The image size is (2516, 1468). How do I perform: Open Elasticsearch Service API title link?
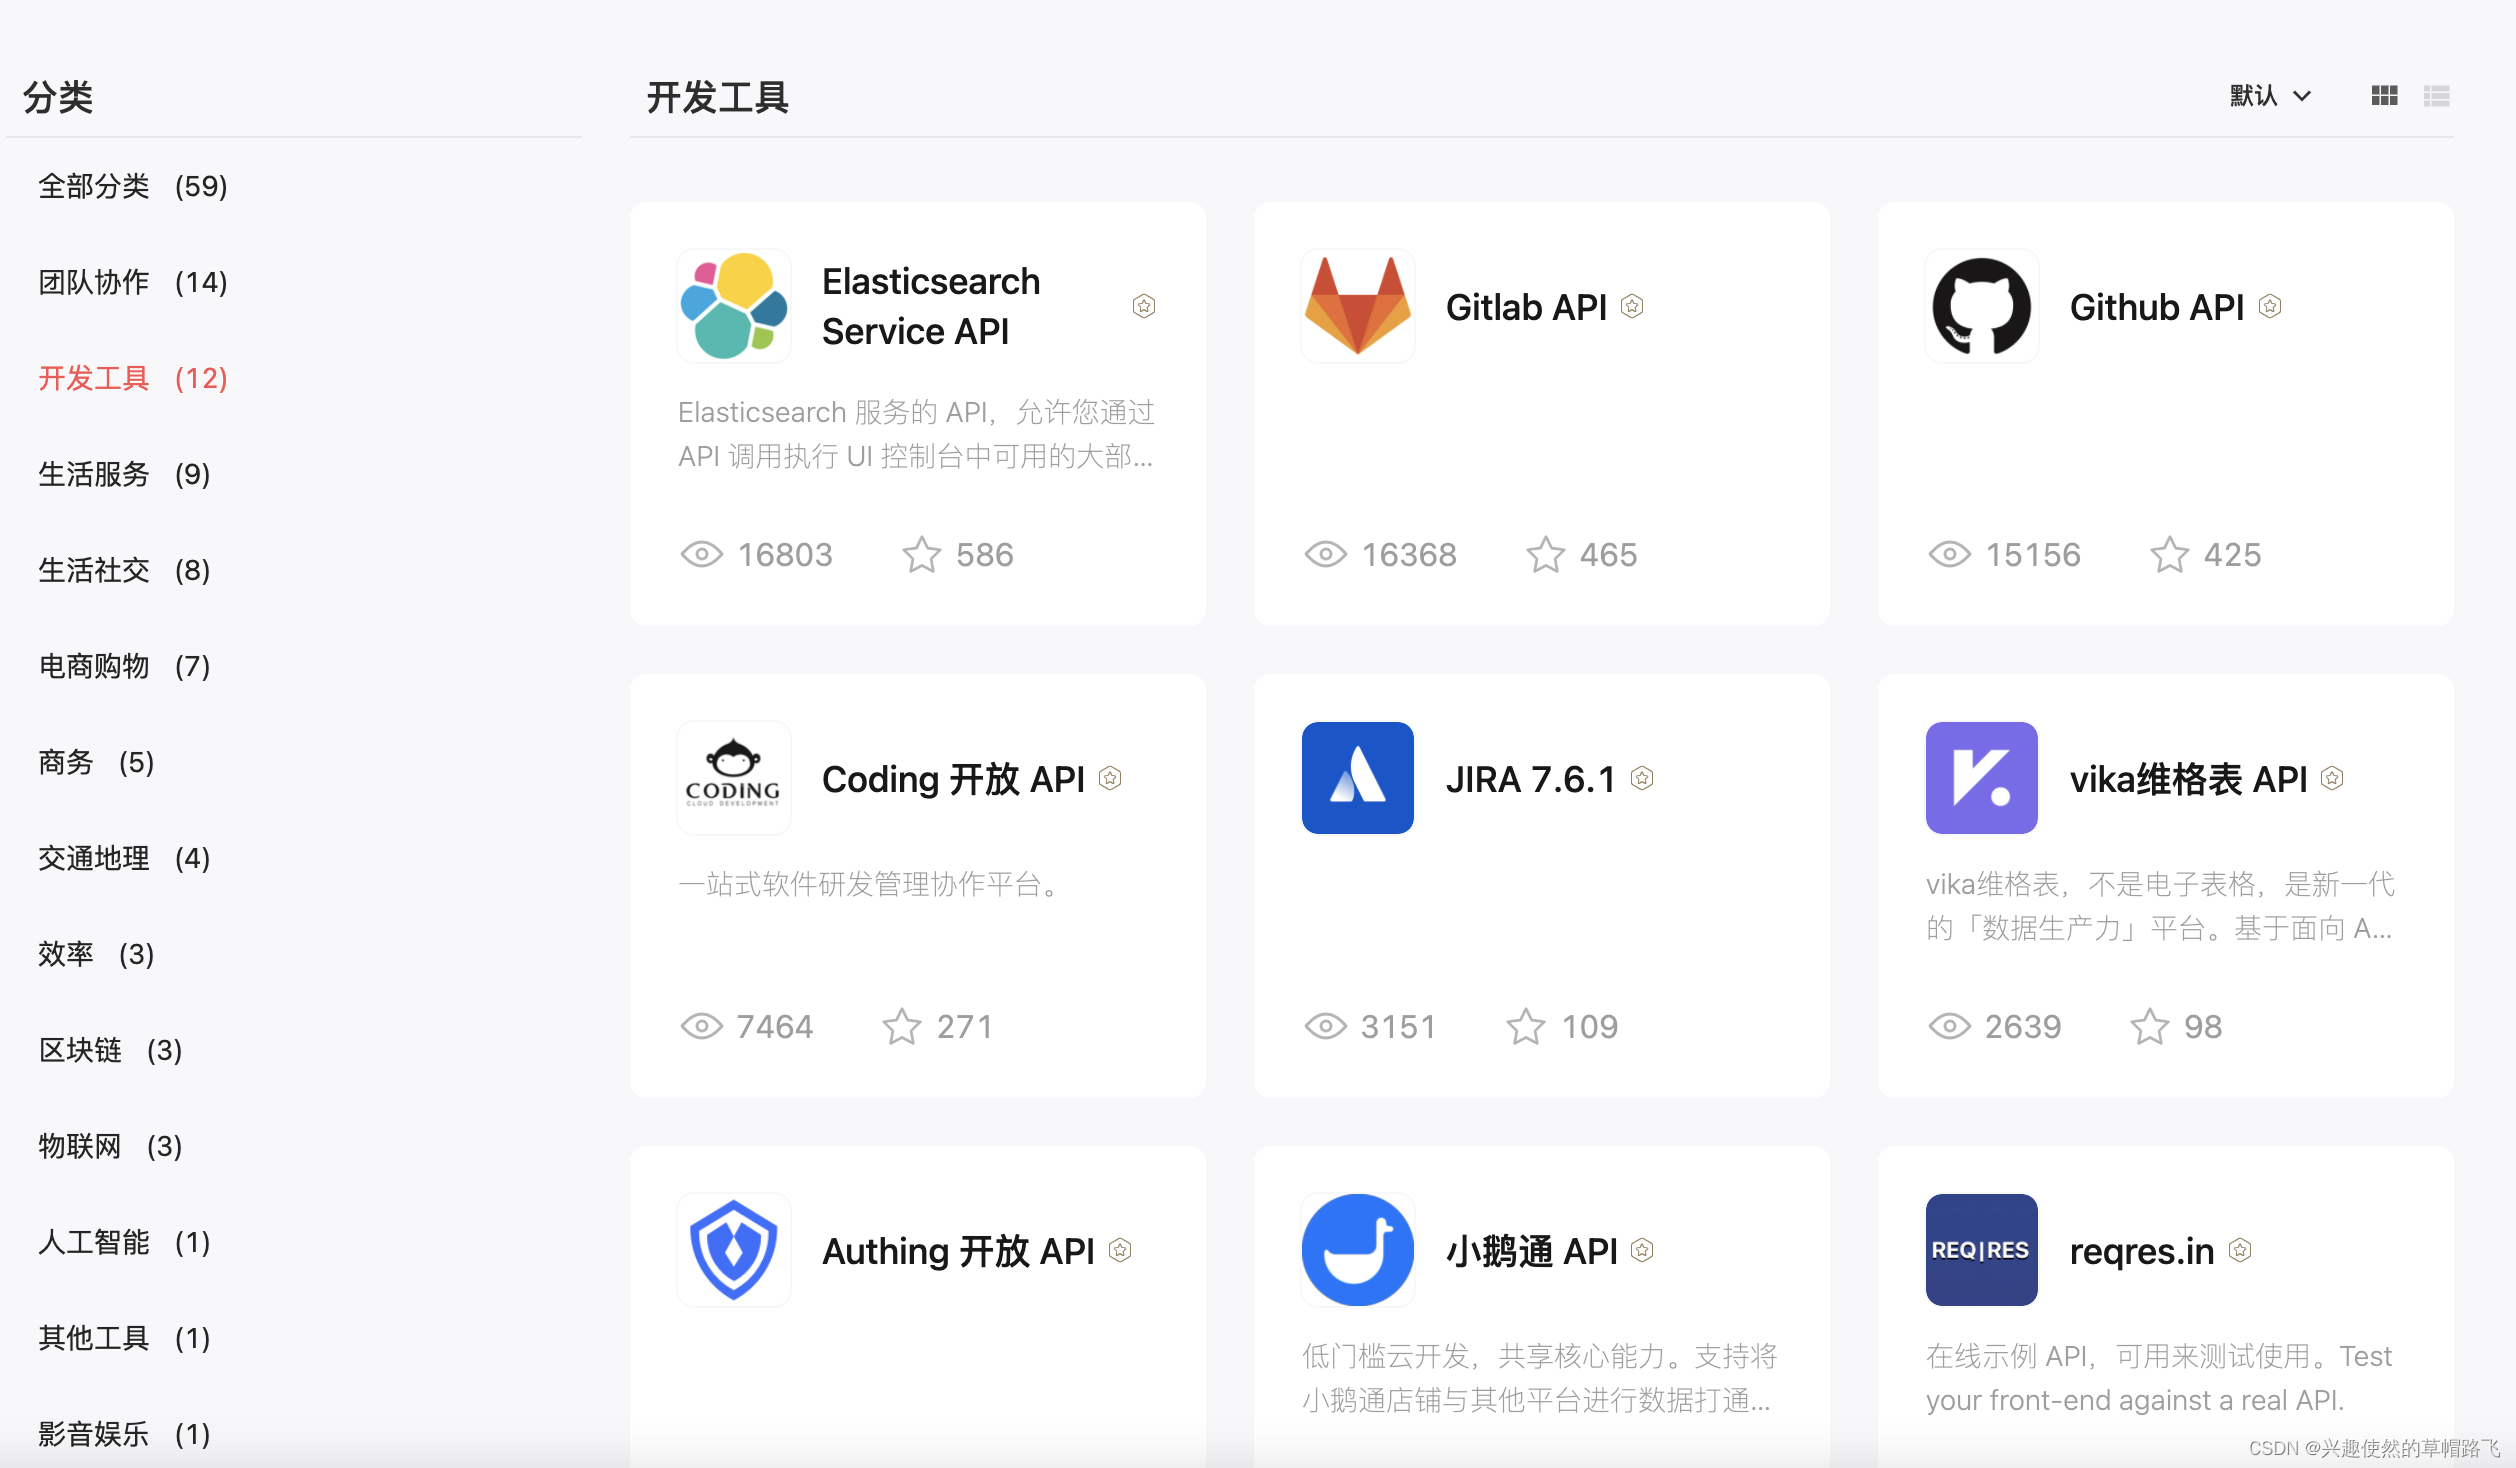(931, 306)
